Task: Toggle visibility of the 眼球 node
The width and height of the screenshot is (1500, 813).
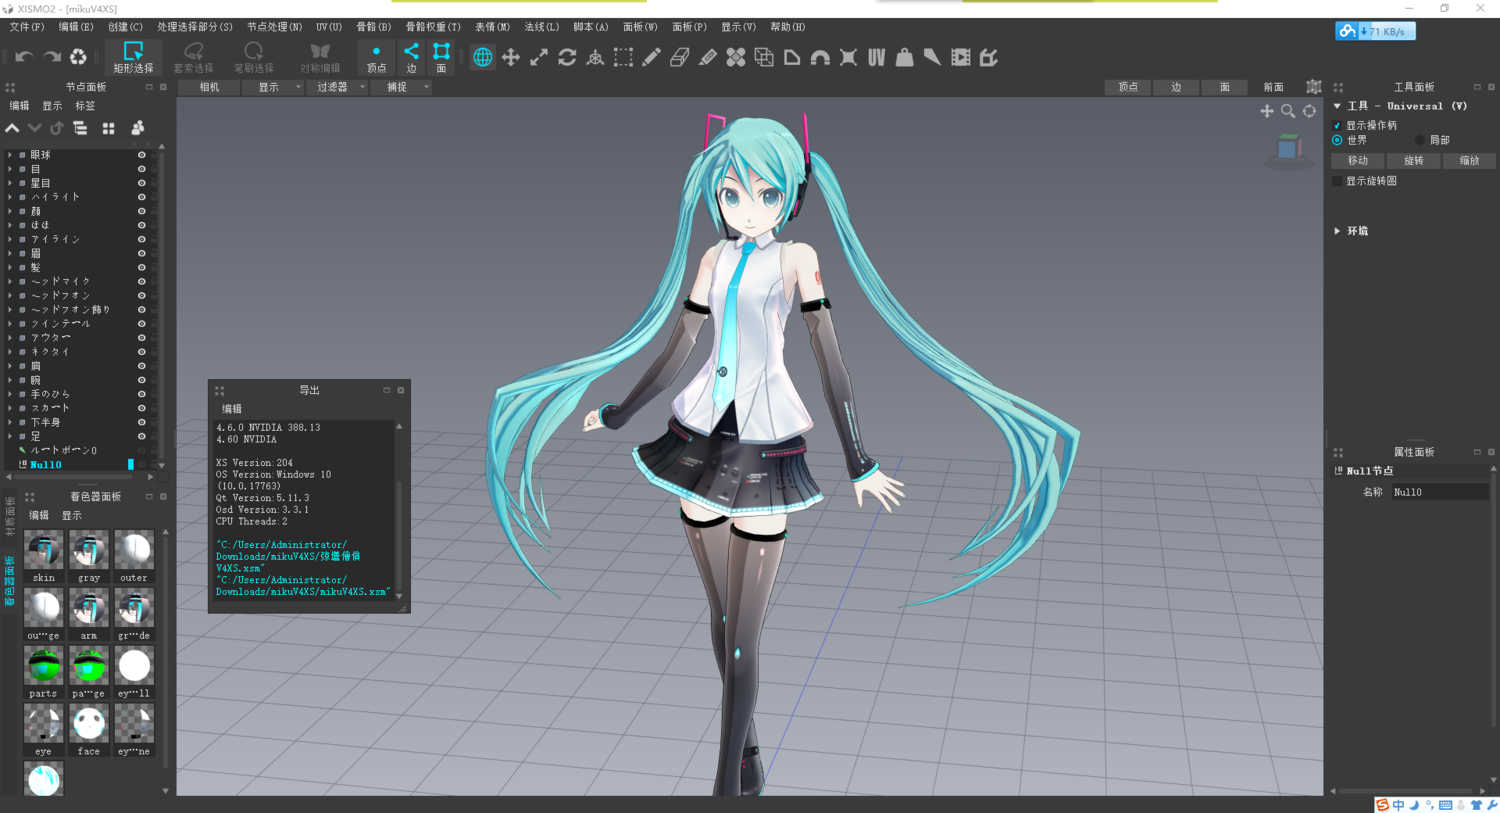Action: 142,155
